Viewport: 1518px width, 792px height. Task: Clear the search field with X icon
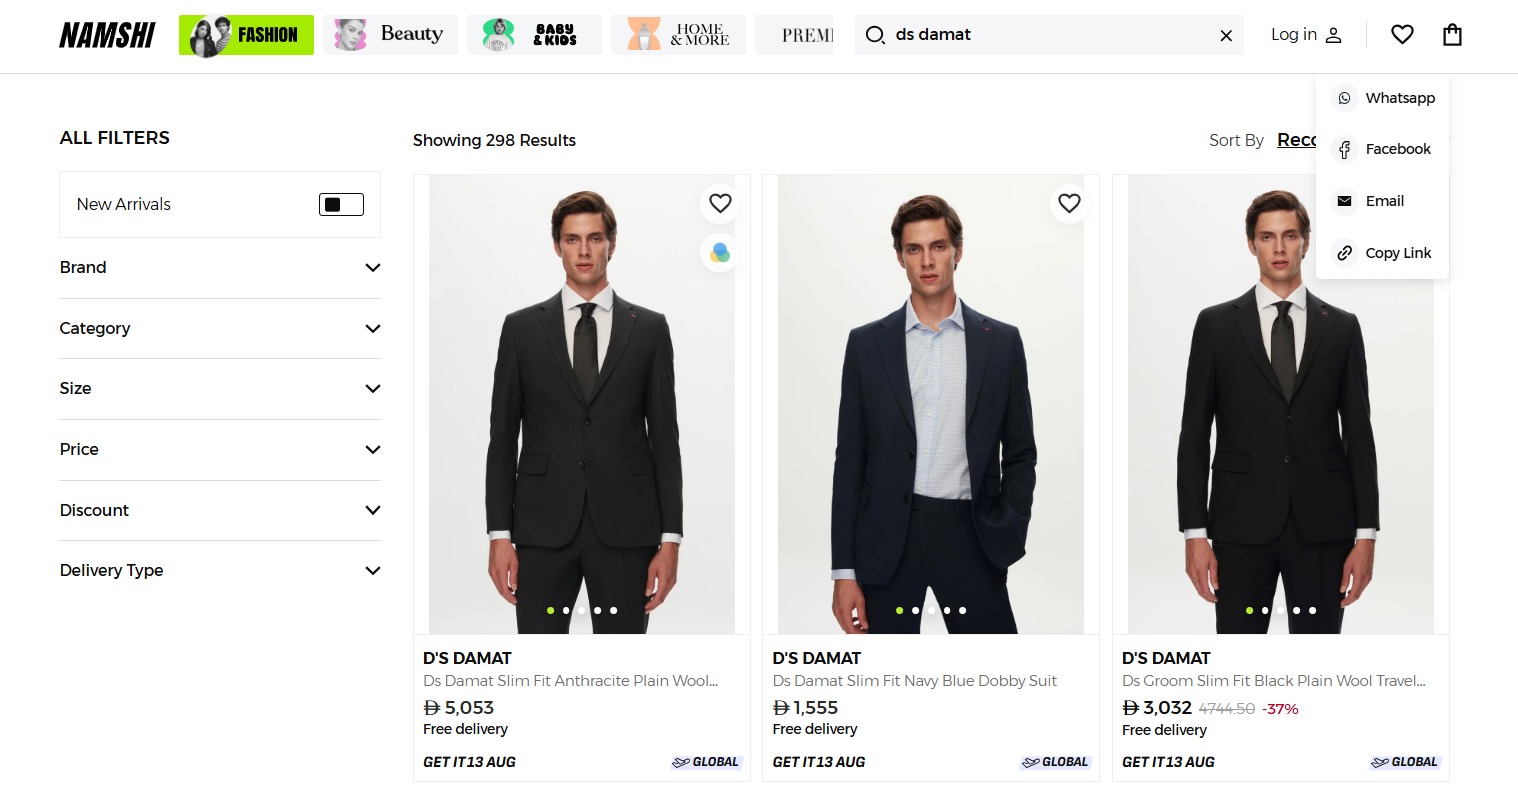[x=1226, y=36]
